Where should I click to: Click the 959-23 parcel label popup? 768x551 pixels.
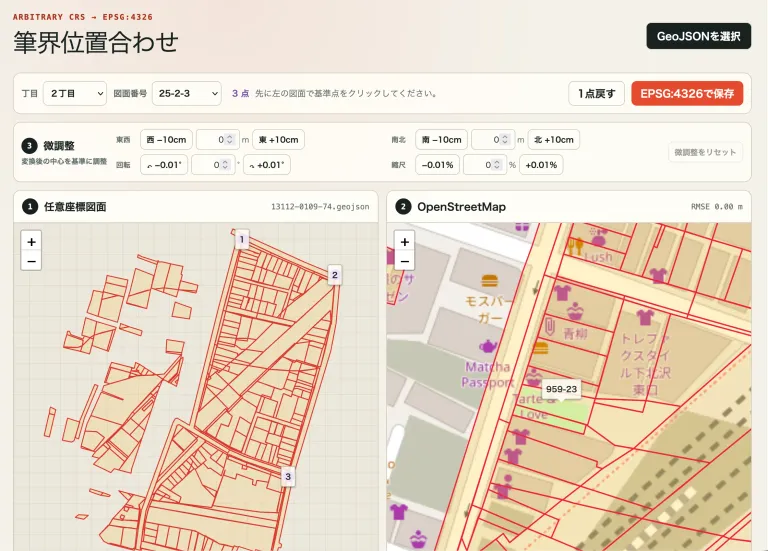tap(561, 389)
